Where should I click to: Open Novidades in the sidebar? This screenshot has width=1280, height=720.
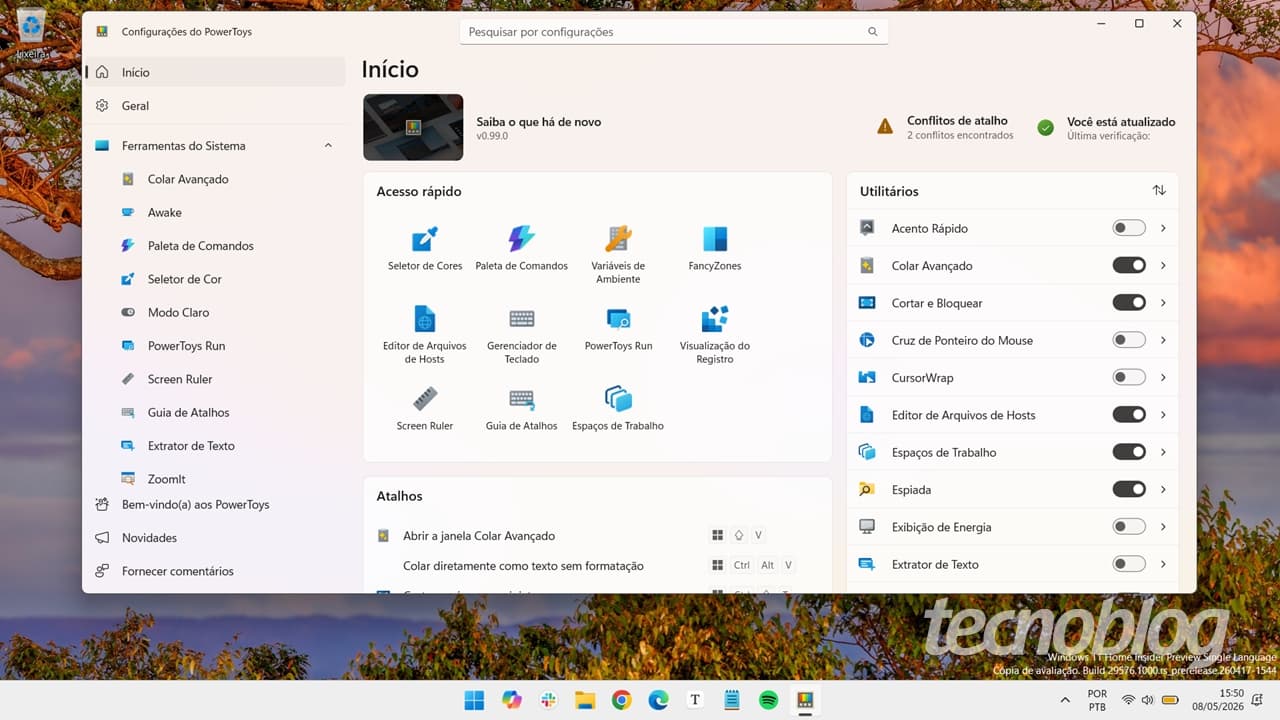click(x=216, y=537)
